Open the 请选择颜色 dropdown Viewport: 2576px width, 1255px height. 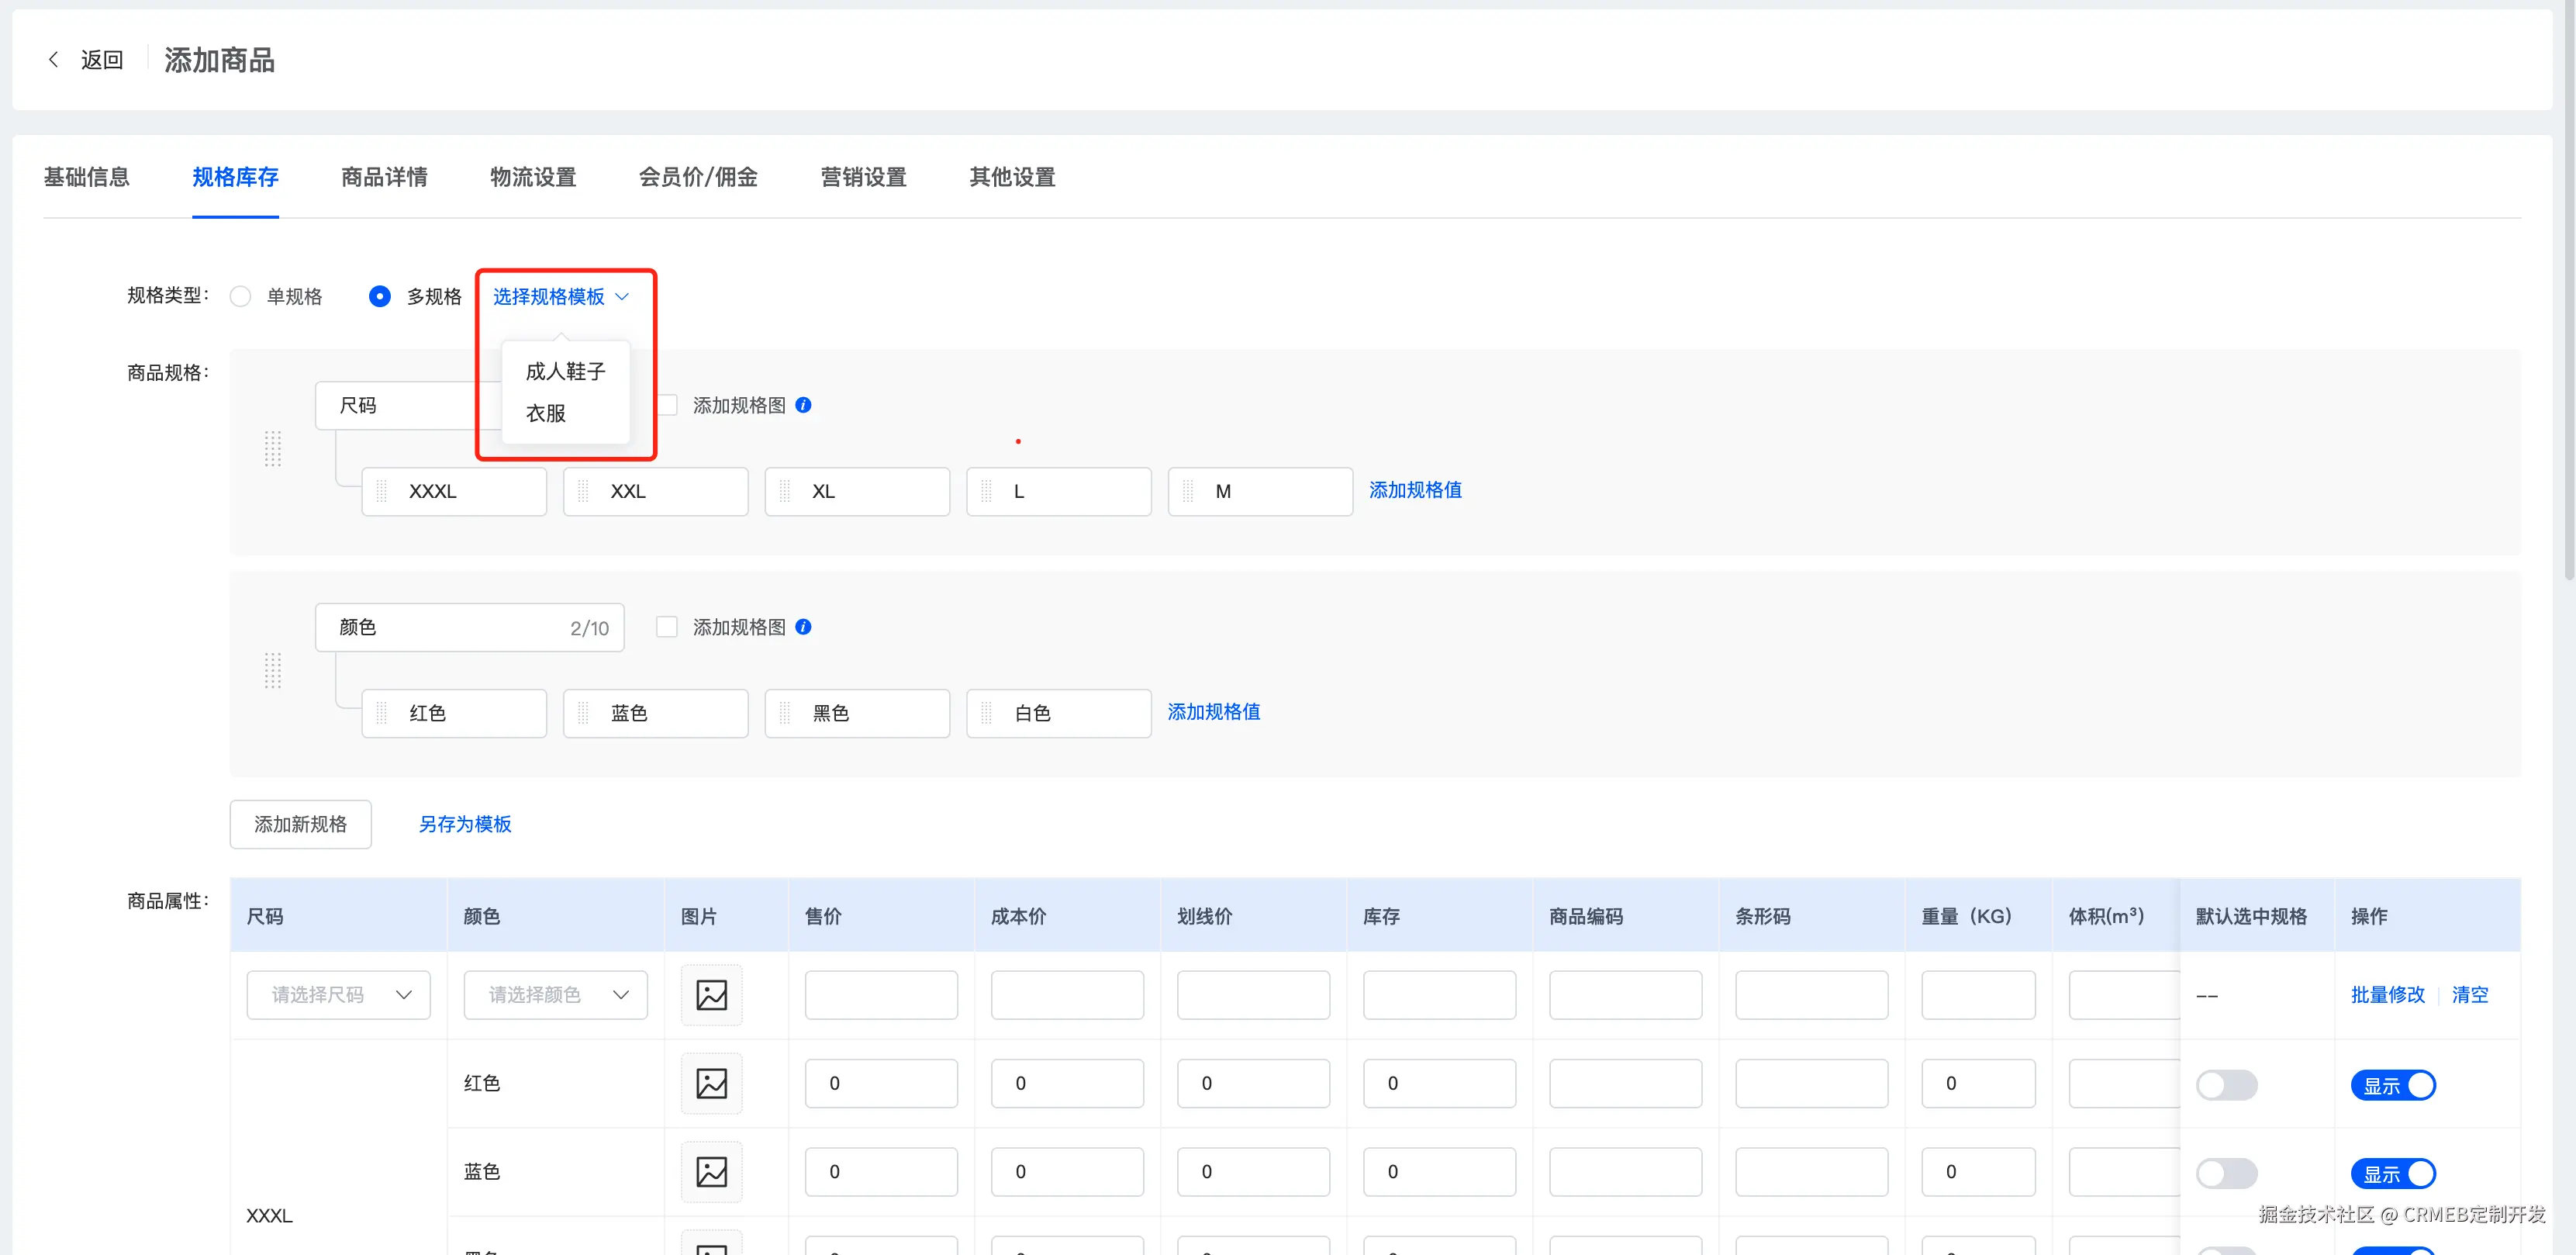point(555,994)
